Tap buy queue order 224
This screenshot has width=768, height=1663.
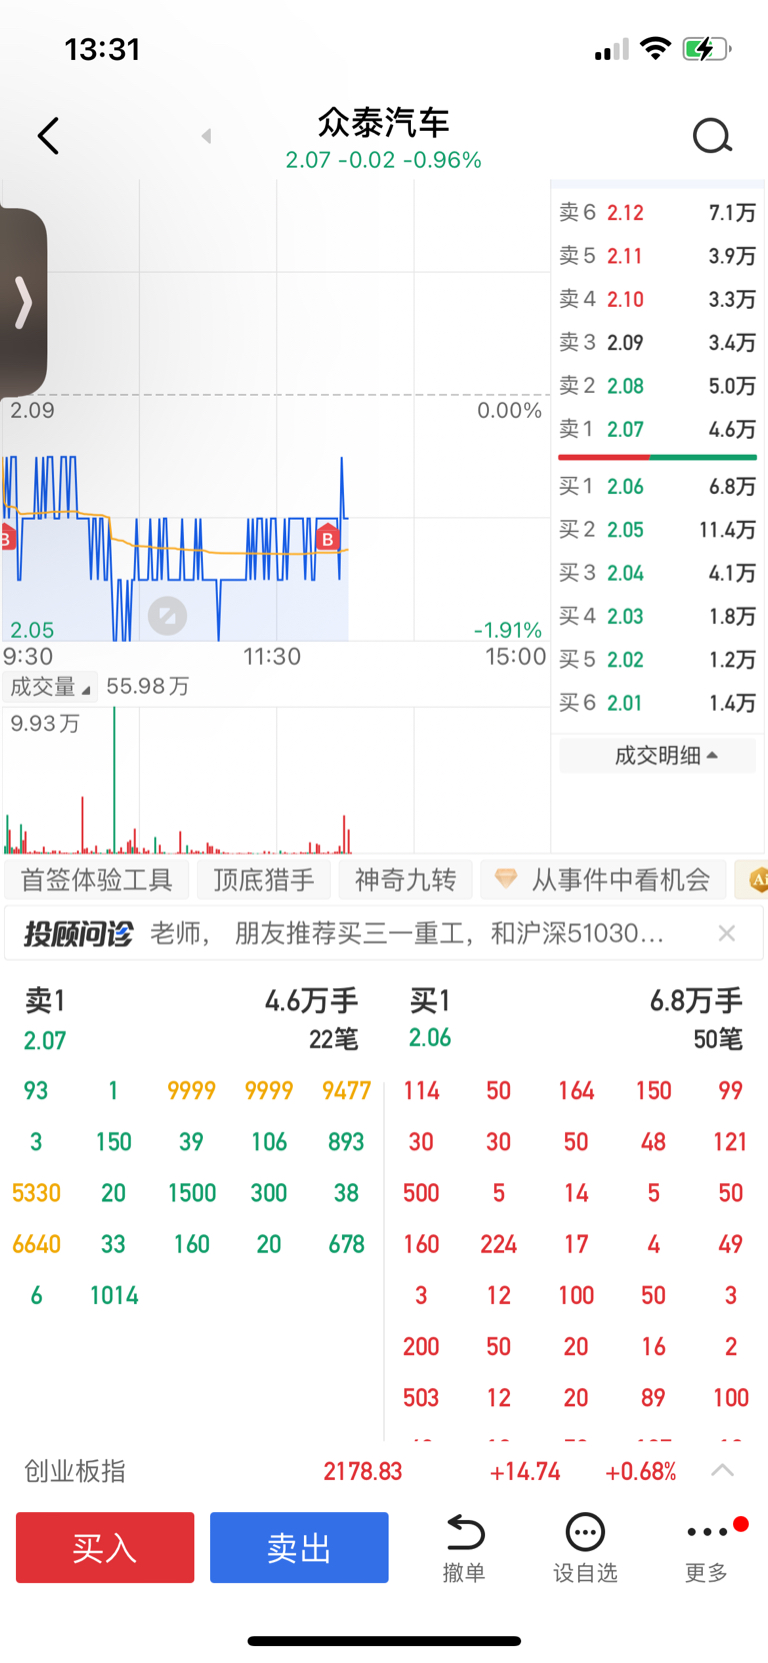[x=498, y=1244]
